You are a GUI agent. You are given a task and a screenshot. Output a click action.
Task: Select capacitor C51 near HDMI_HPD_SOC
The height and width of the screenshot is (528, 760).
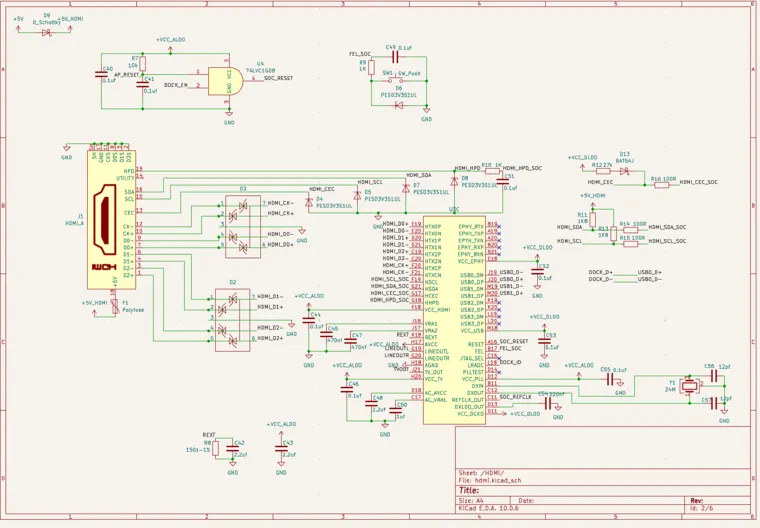point(503,181)
